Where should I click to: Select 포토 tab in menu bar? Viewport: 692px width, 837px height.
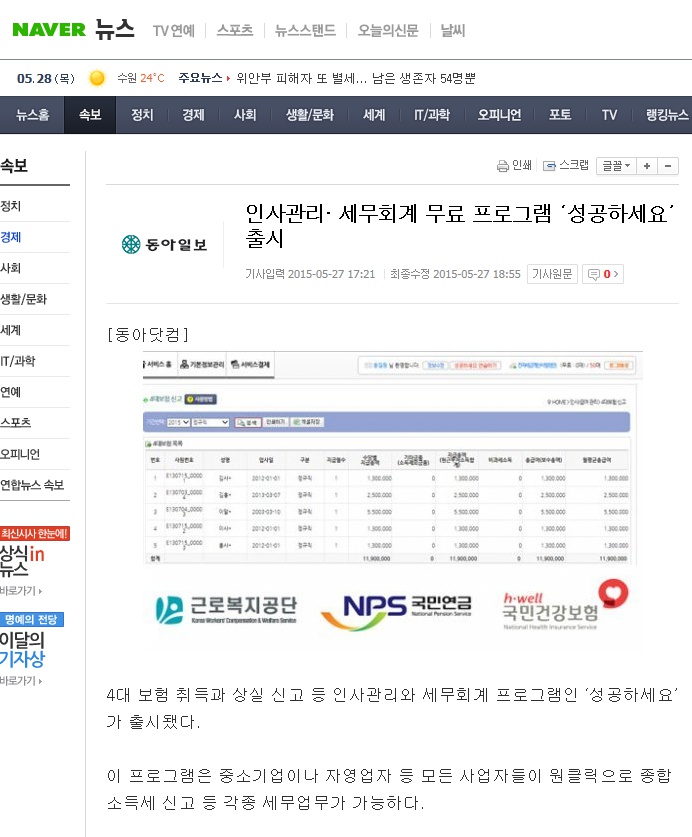(560, 115)
